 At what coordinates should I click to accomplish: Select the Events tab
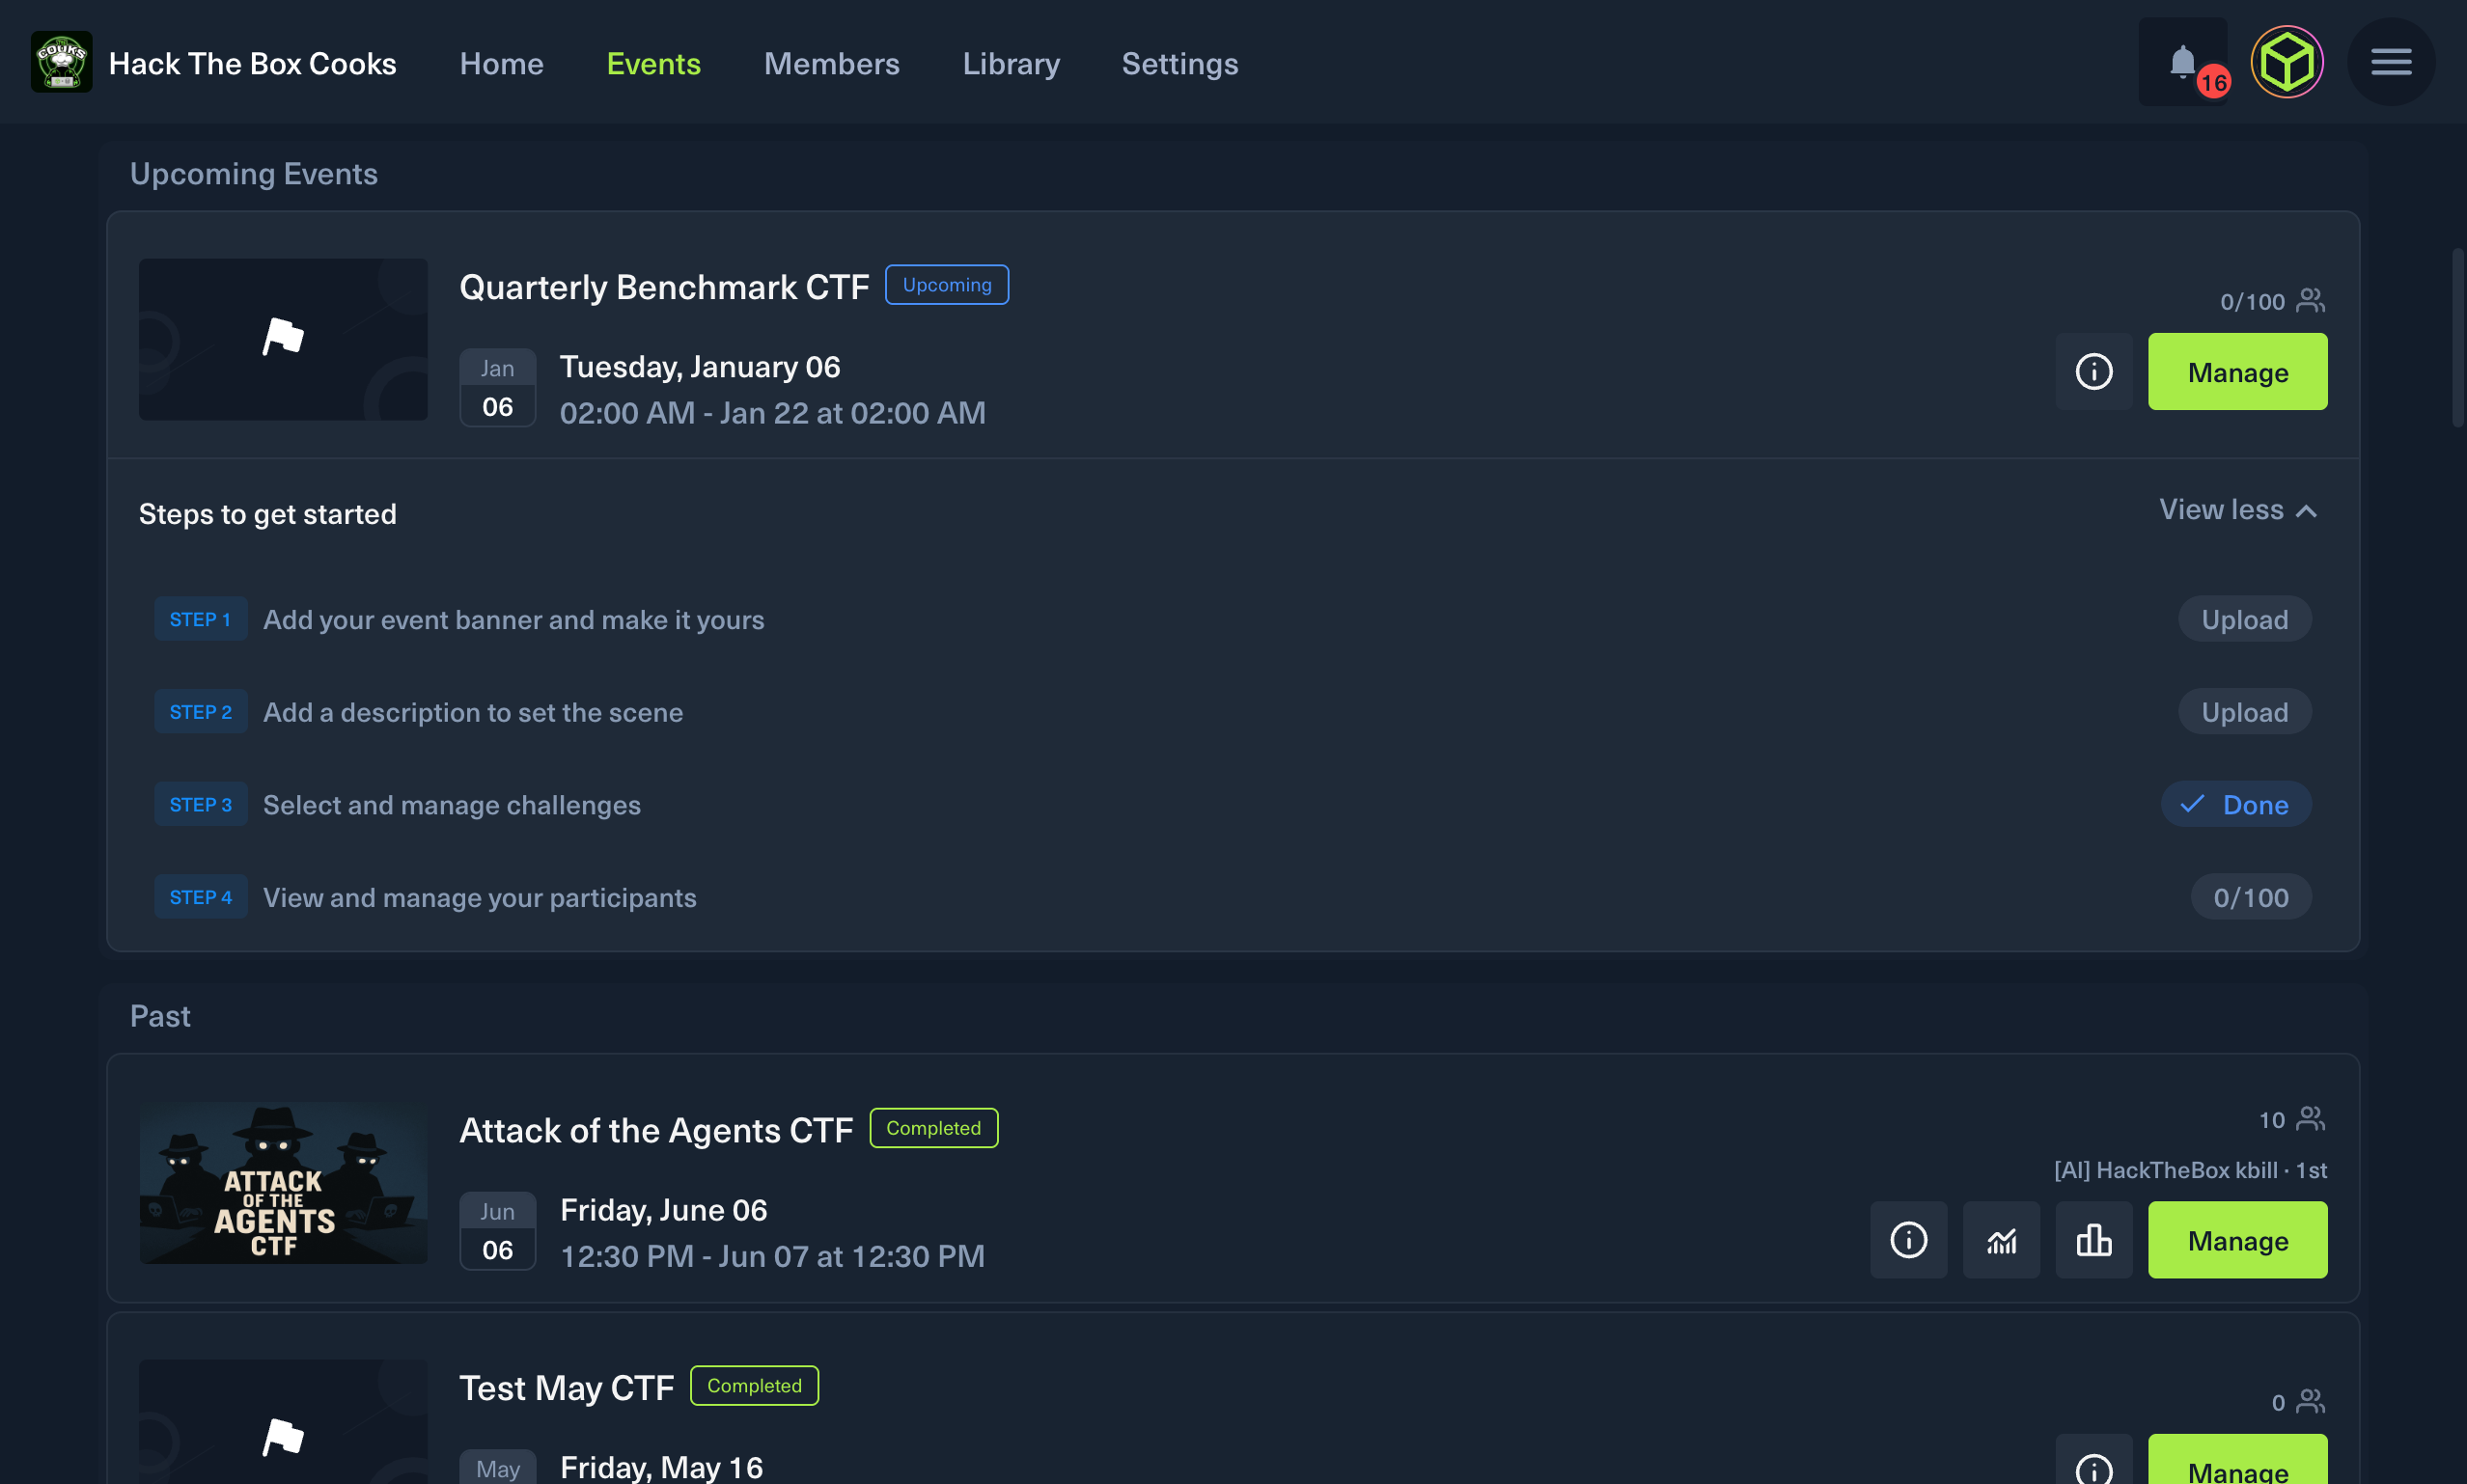tap(654, 63)
